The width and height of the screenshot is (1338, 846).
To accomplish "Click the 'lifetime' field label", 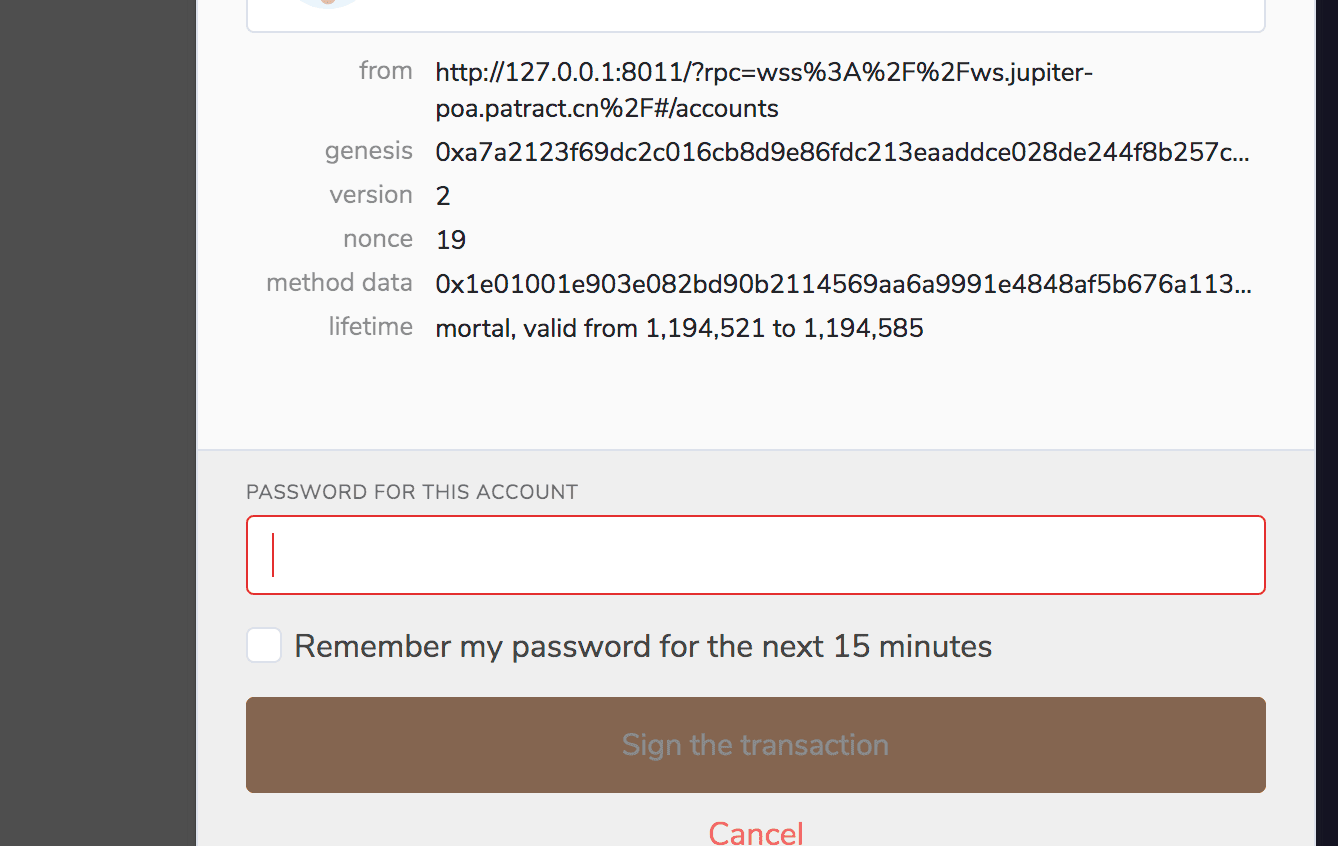I will click(x=370, y=327).
